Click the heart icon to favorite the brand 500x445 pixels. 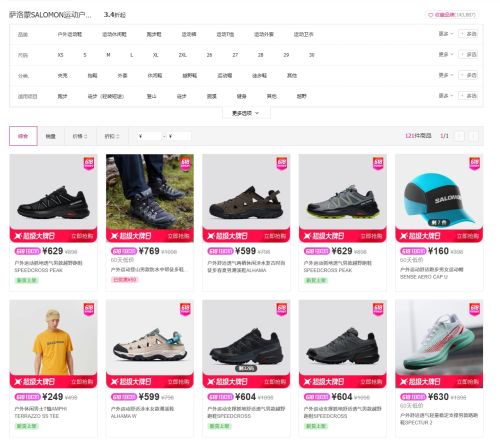(430, 15)
